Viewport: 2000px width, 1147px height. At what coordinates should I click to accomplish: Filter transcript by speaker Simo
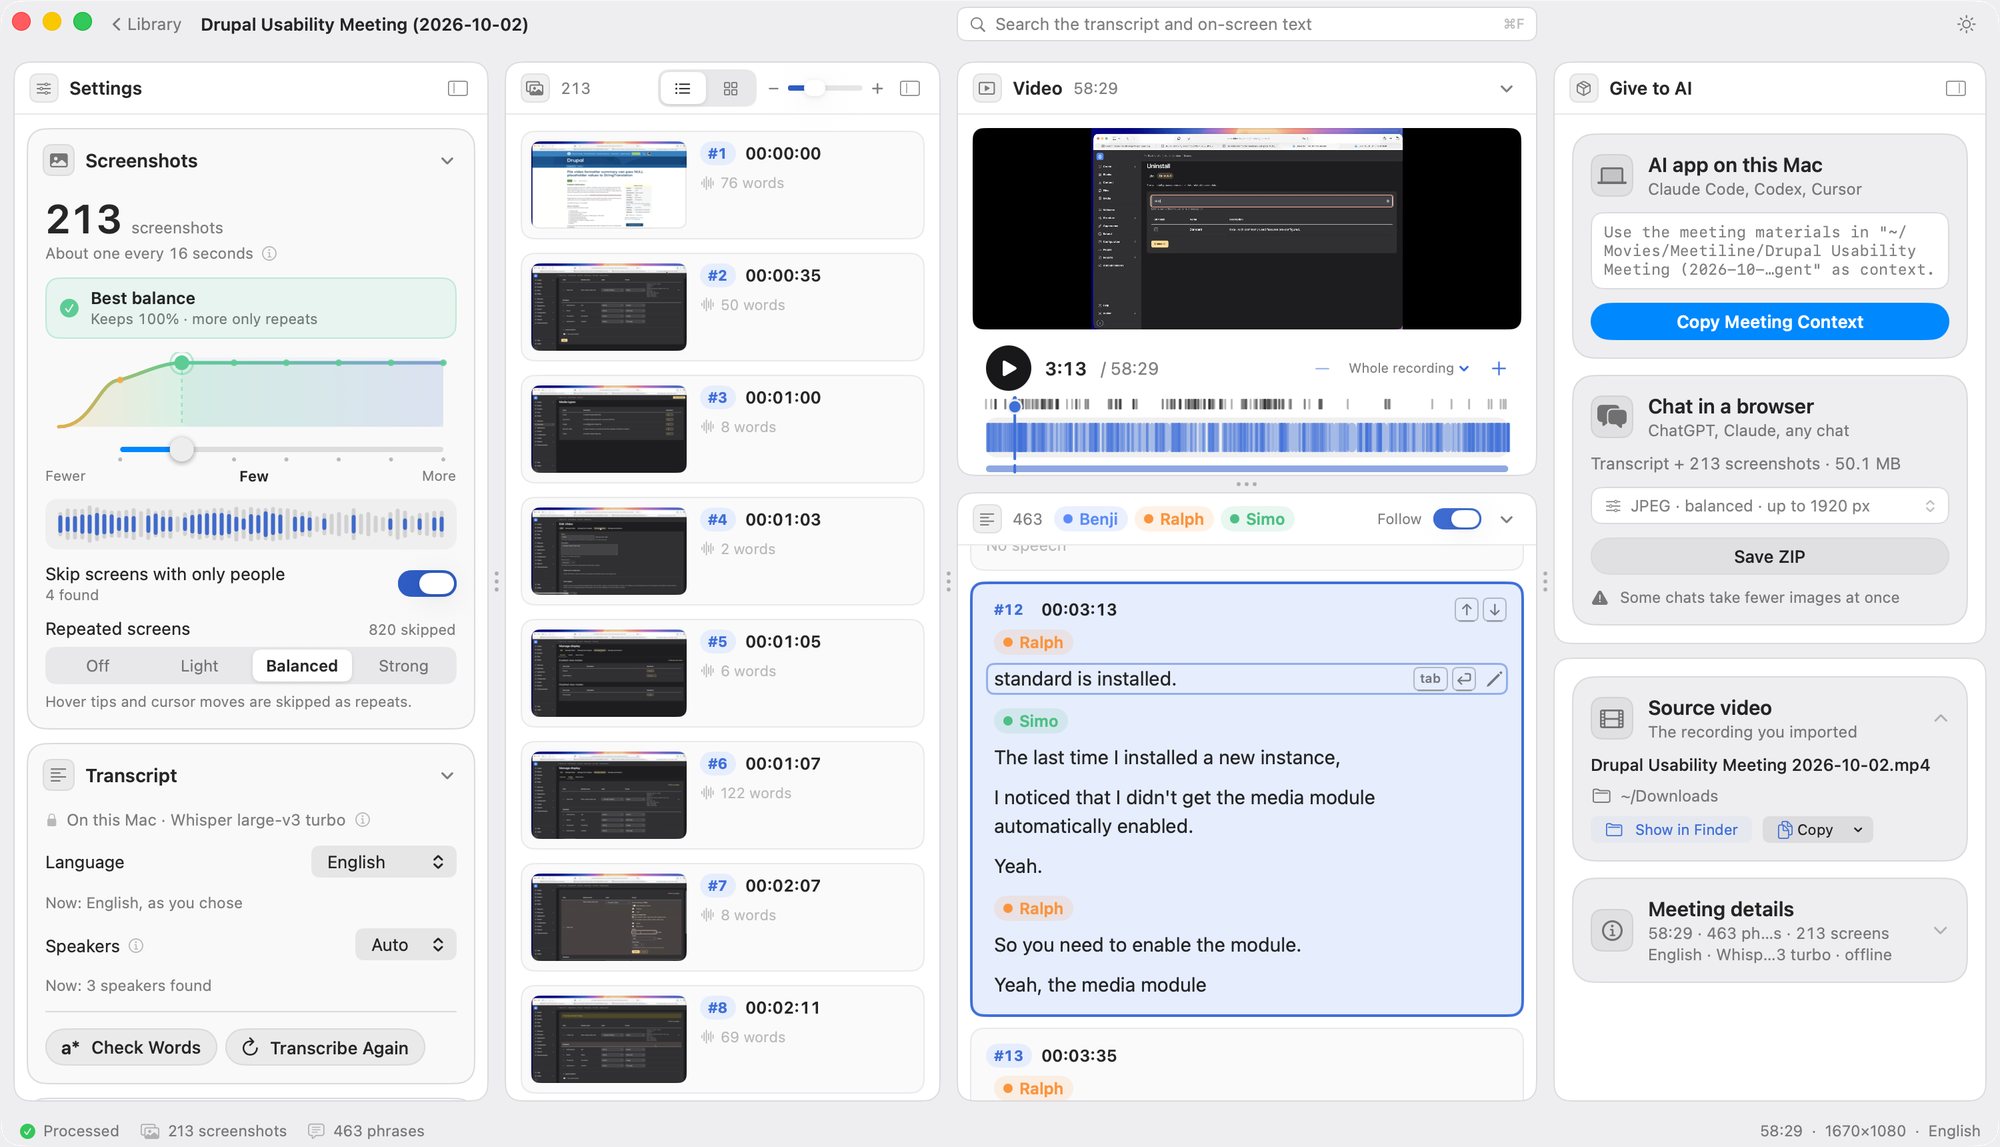pyautogui.click(x=1257, y=518)
